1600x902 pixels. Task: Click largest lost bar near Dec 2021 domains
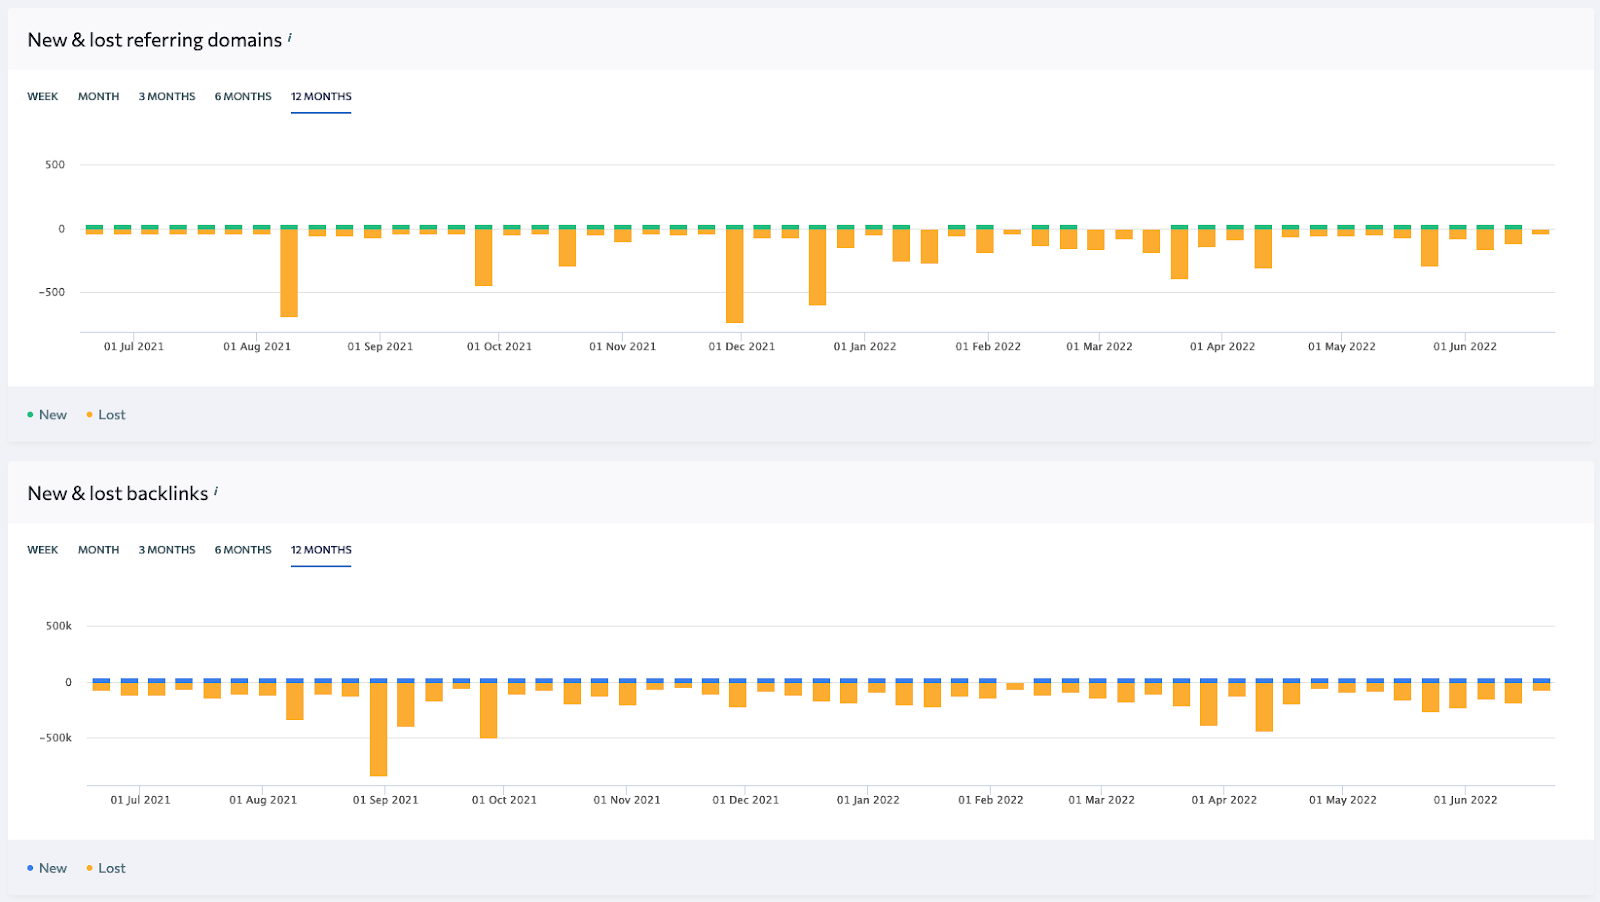tap(734, 276)
